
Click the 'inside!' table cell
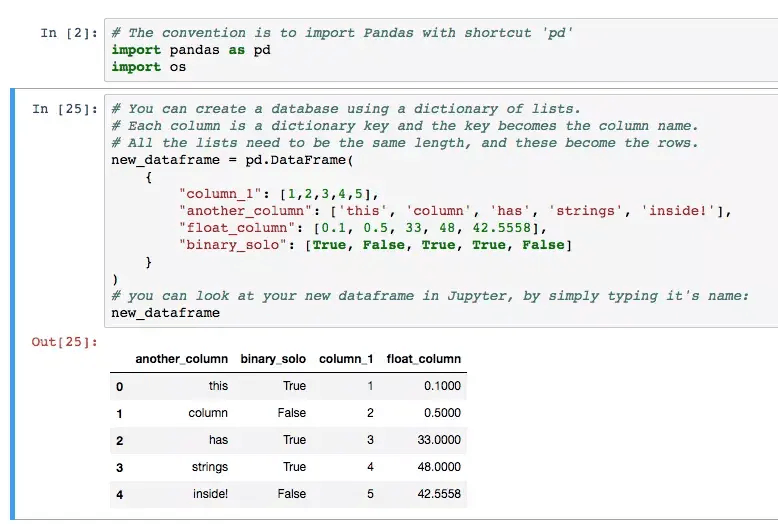[210, 494]
